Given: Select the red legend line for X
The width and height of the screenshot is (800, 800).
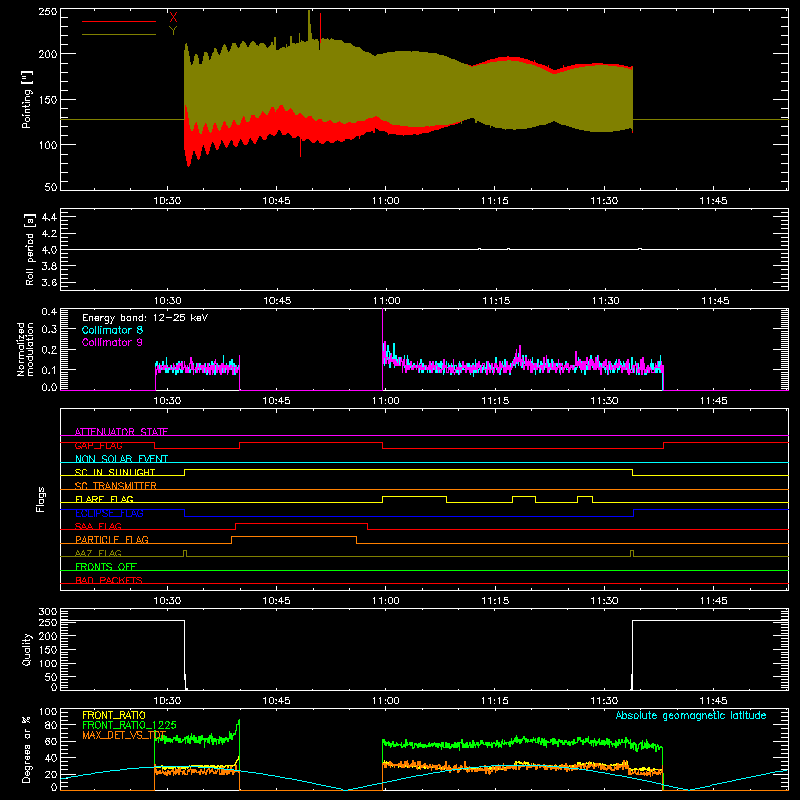Looking at the screenshot, I should (119, 21).
